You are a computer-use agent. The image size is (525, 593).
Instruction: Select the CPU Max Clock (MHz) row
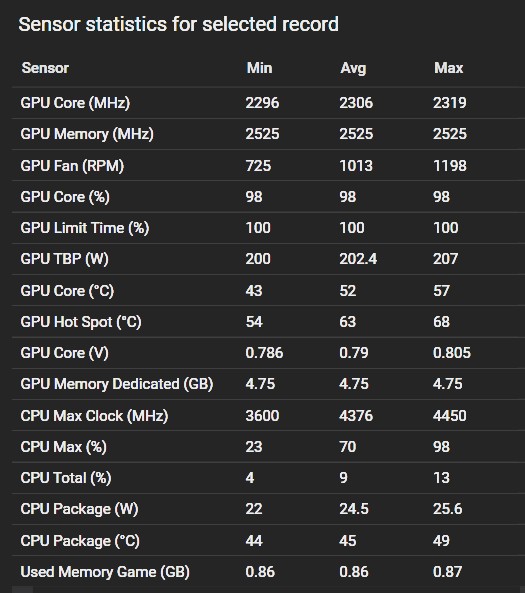pyautogui.click(x=269, y=415)
